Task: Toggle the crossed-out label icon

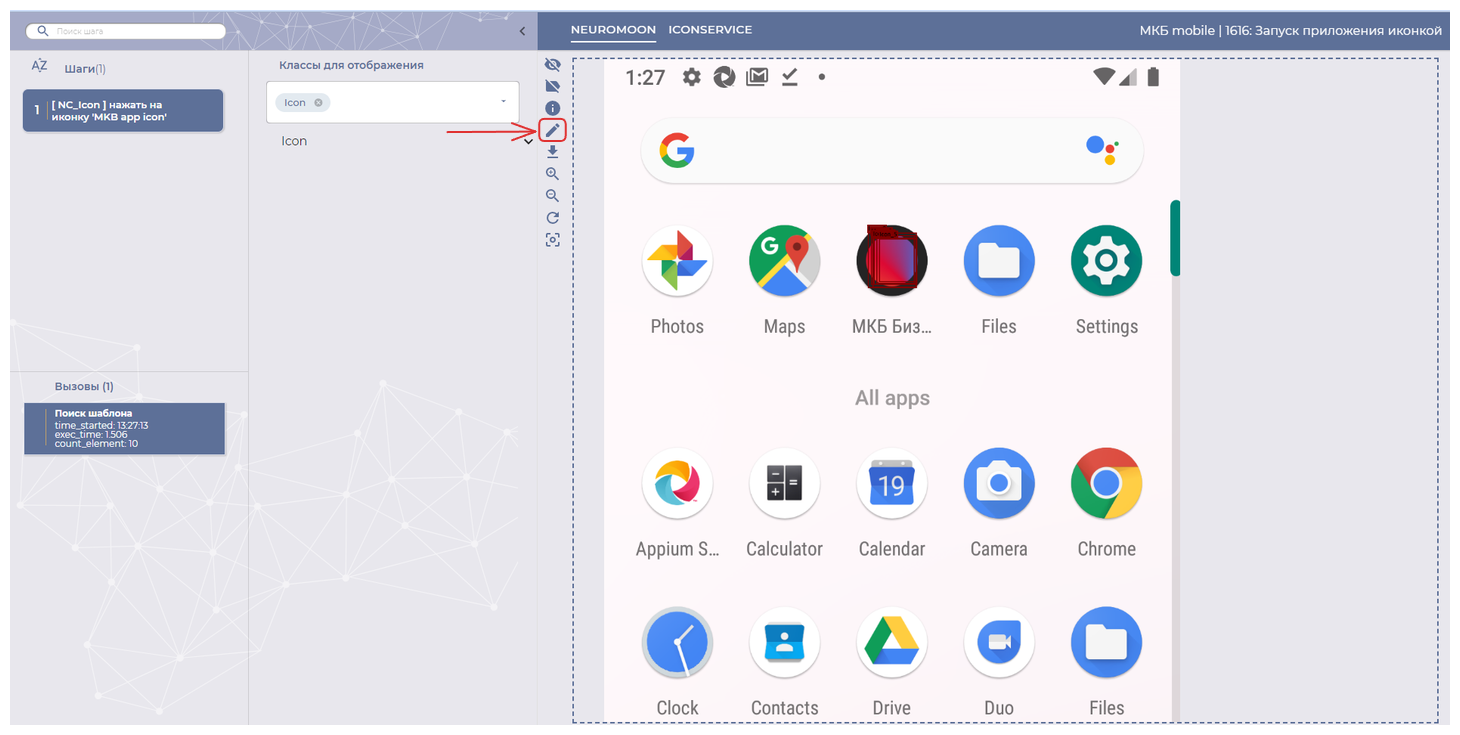Action: [552, 86]
